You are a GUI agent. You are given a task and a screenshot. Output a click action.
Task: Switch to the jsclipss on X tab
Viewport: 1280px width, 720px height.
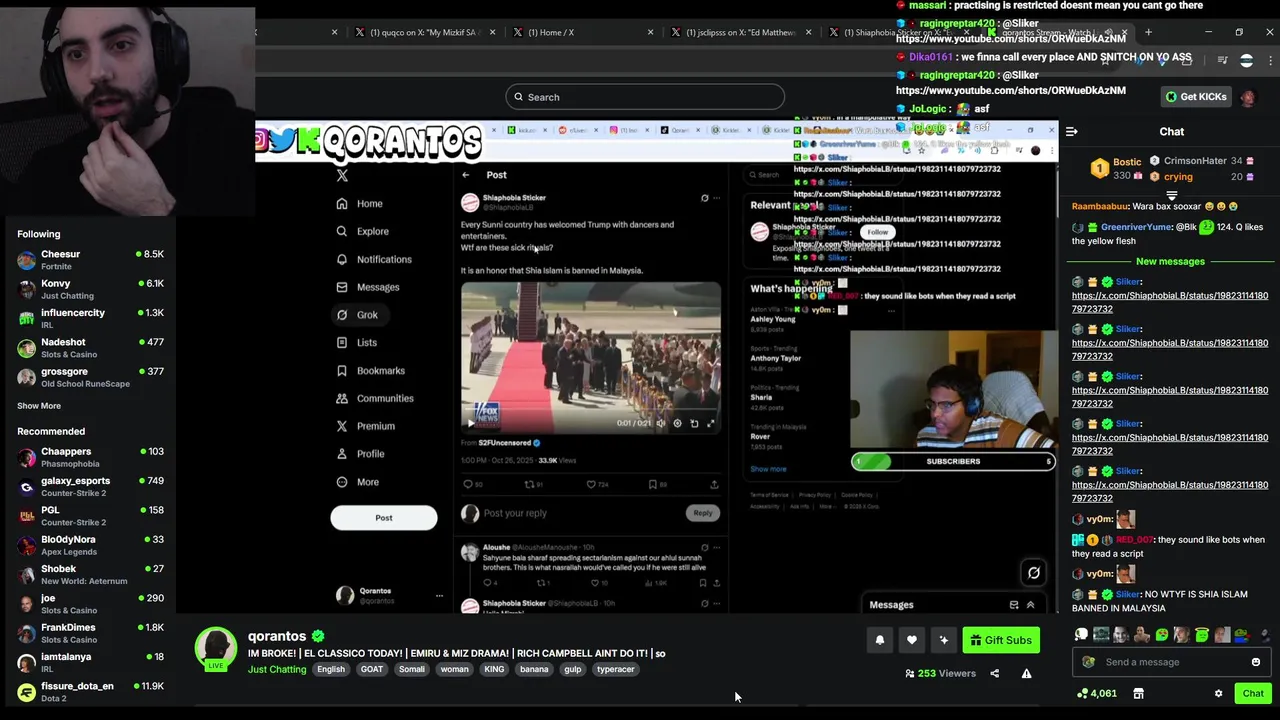740,32
